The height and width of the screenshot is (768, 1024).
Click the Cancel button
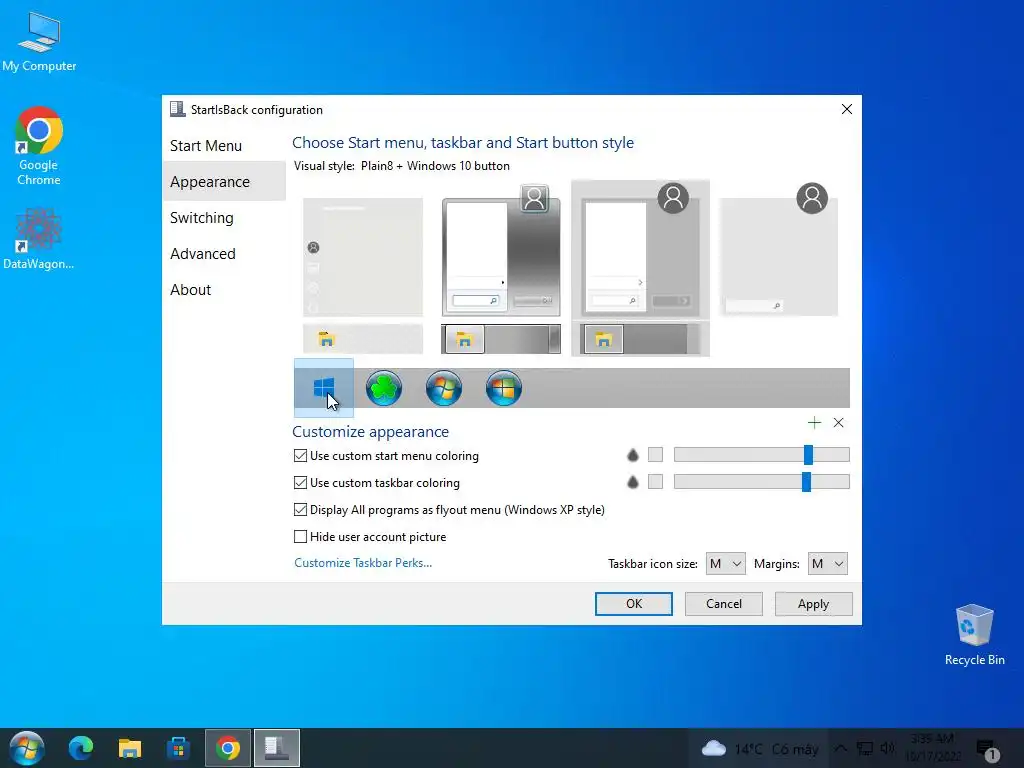click(x=724, y=604)
